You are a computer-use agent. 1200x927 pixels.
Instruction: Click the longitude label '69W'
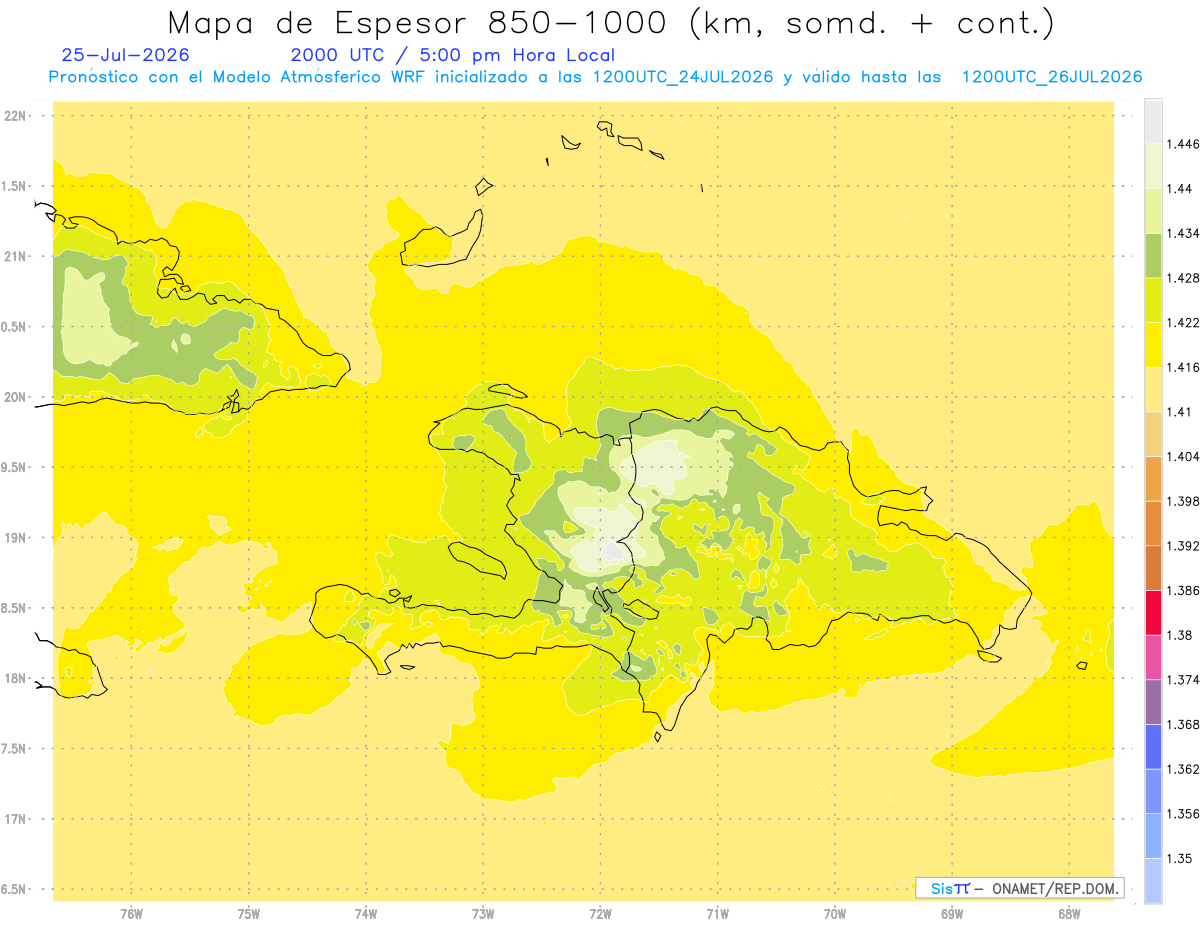tap(952, 914)
